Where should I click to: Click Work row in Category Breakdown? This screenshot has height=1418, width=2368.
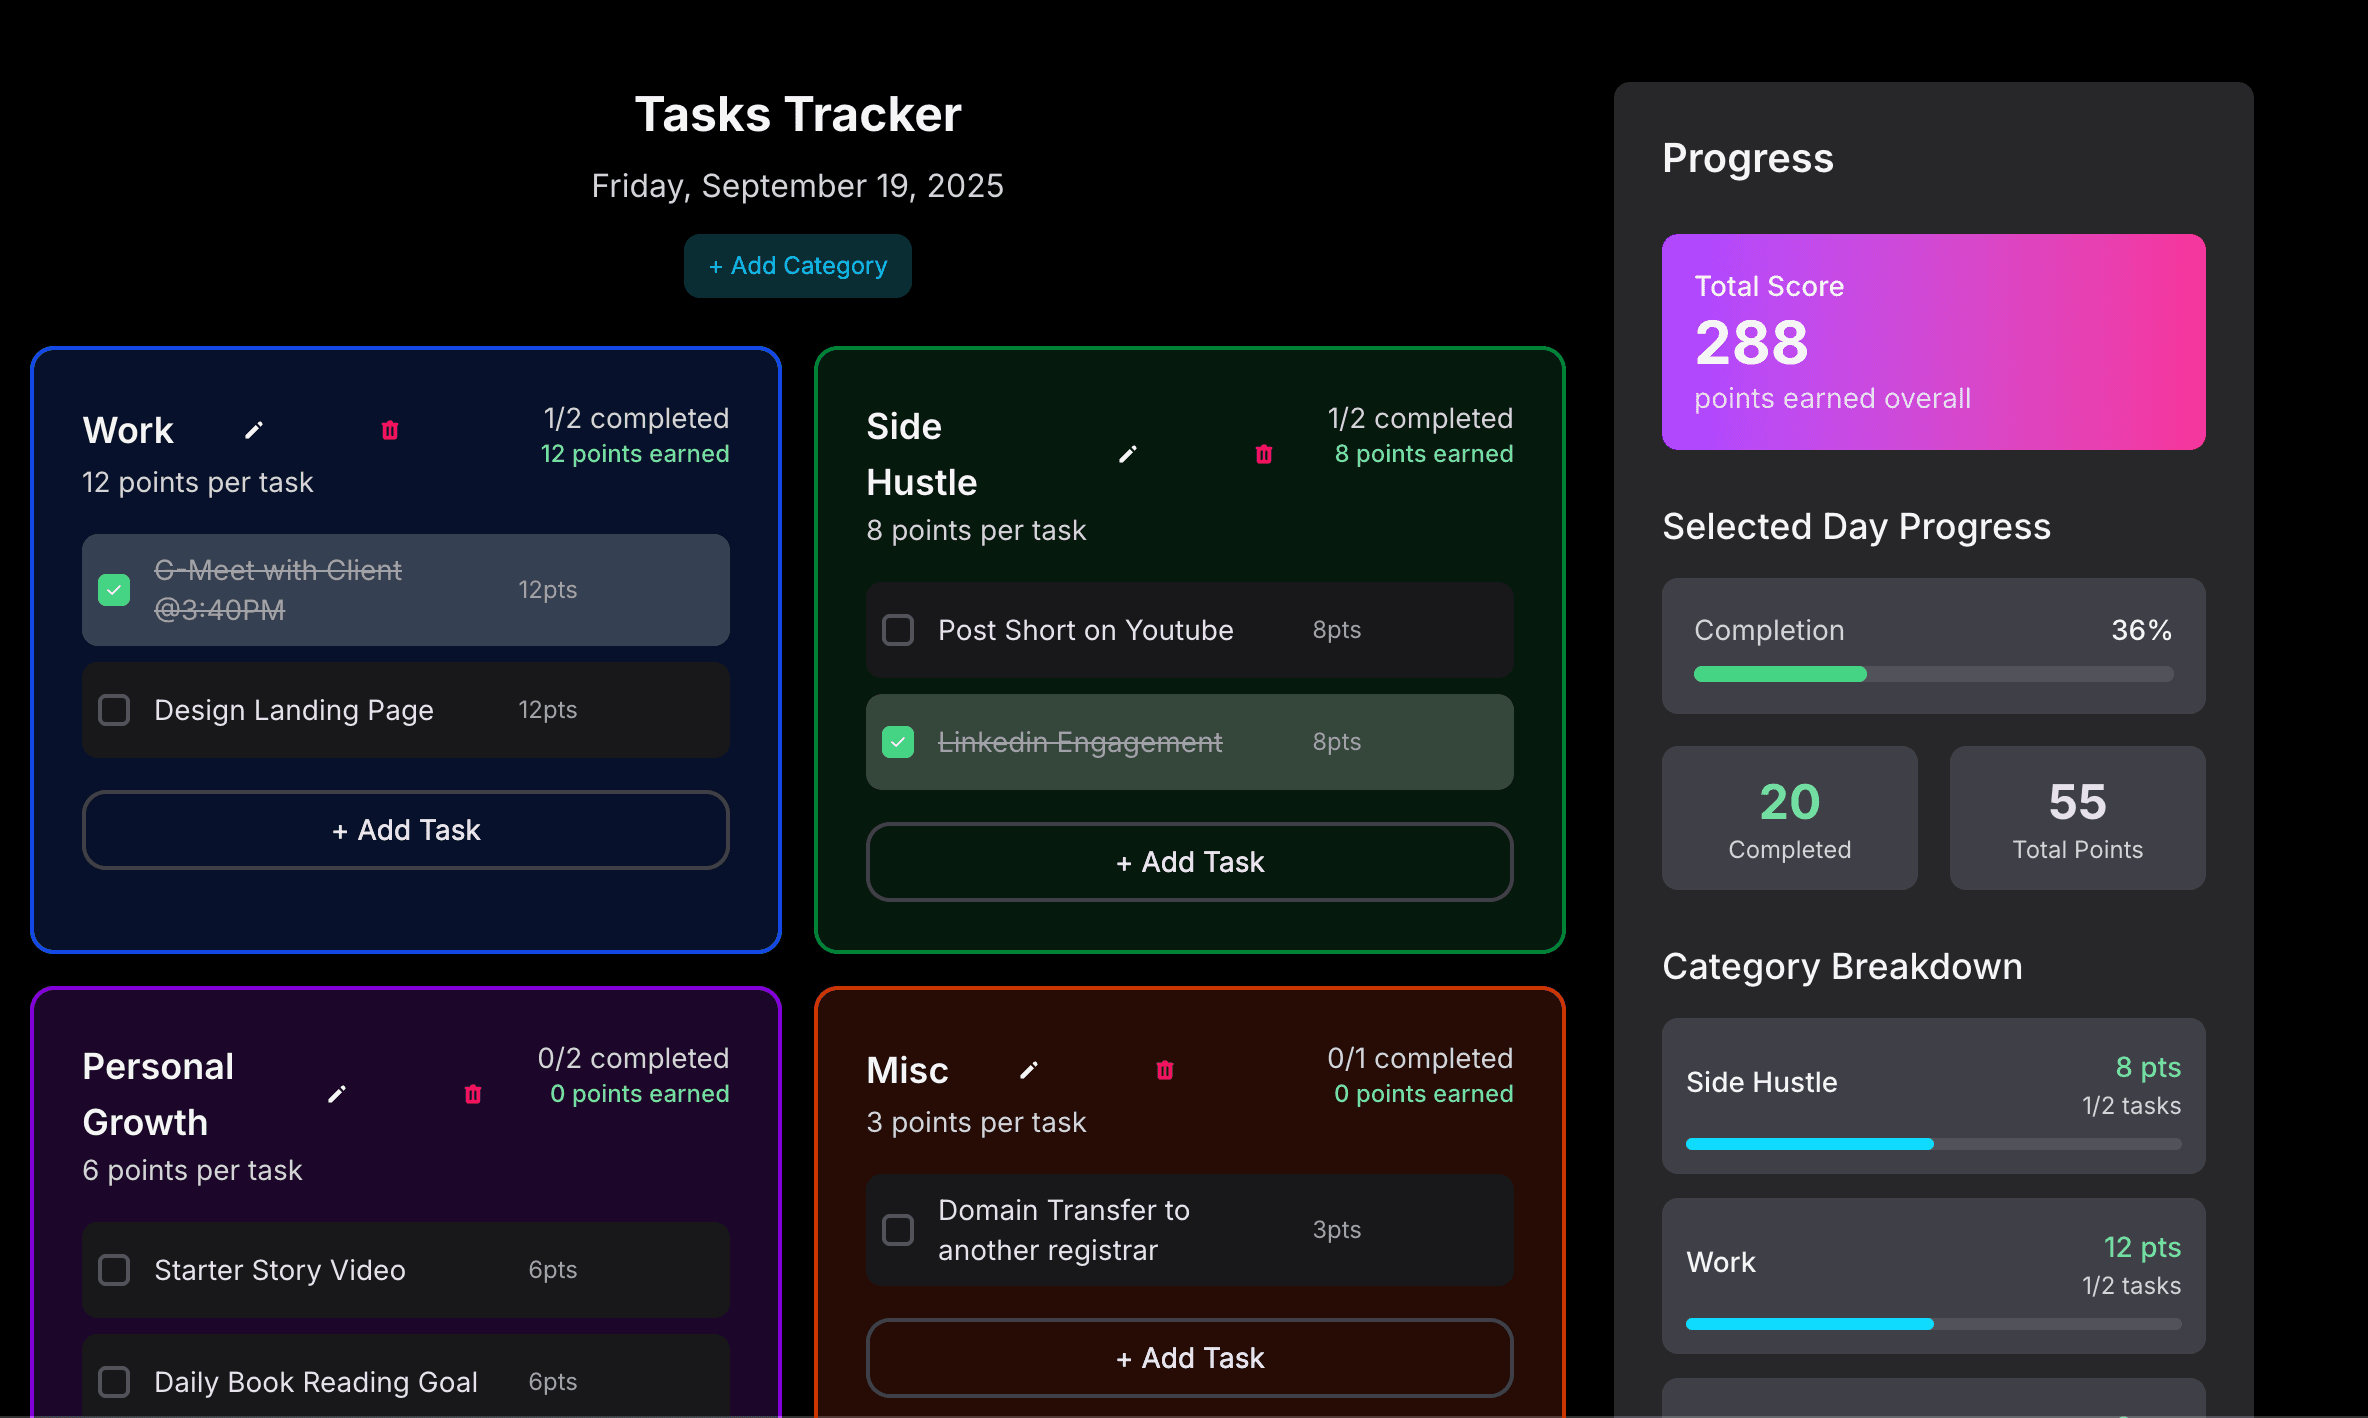(x=1934, y=1276)
